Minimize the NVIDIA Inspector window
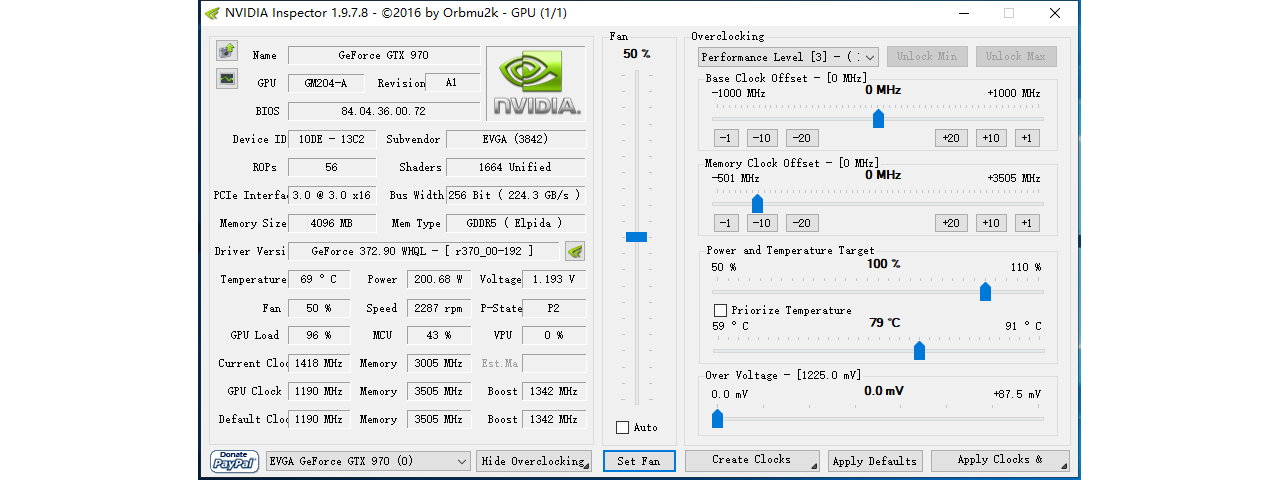Viewport: 1280px width, 480px height. pyautogui.click(x=964, y=13)
